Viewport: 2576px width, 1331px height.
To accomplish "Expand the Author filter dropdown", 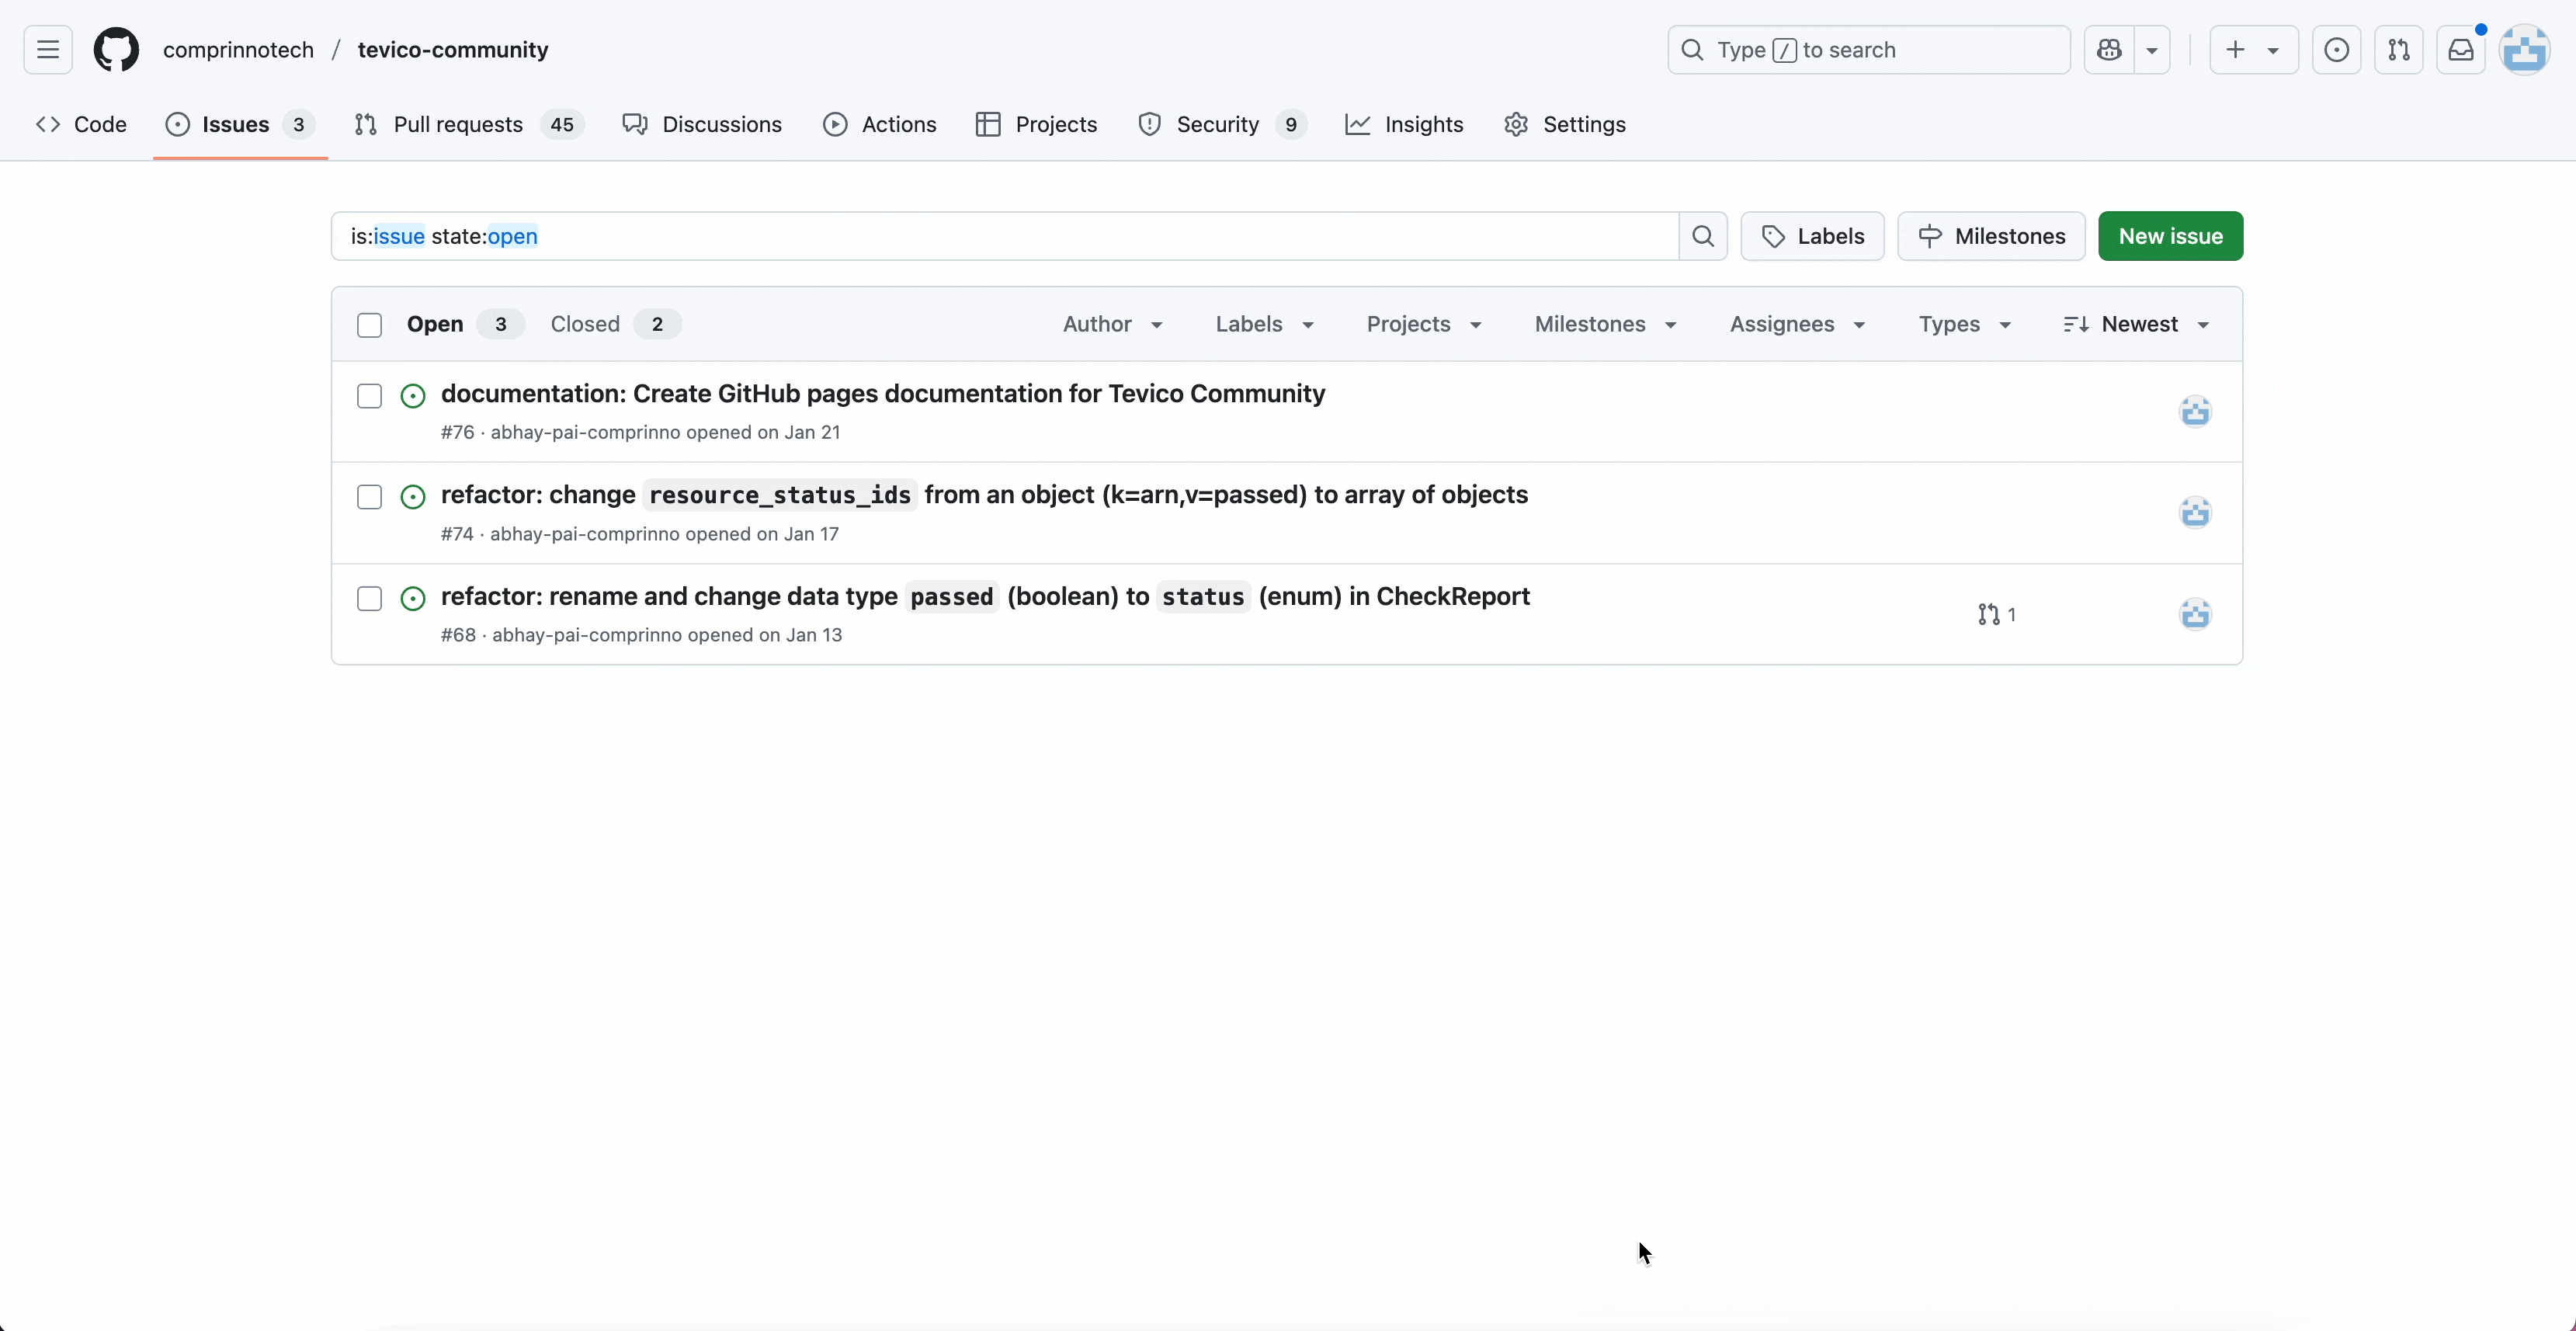I will point(1112,324).
